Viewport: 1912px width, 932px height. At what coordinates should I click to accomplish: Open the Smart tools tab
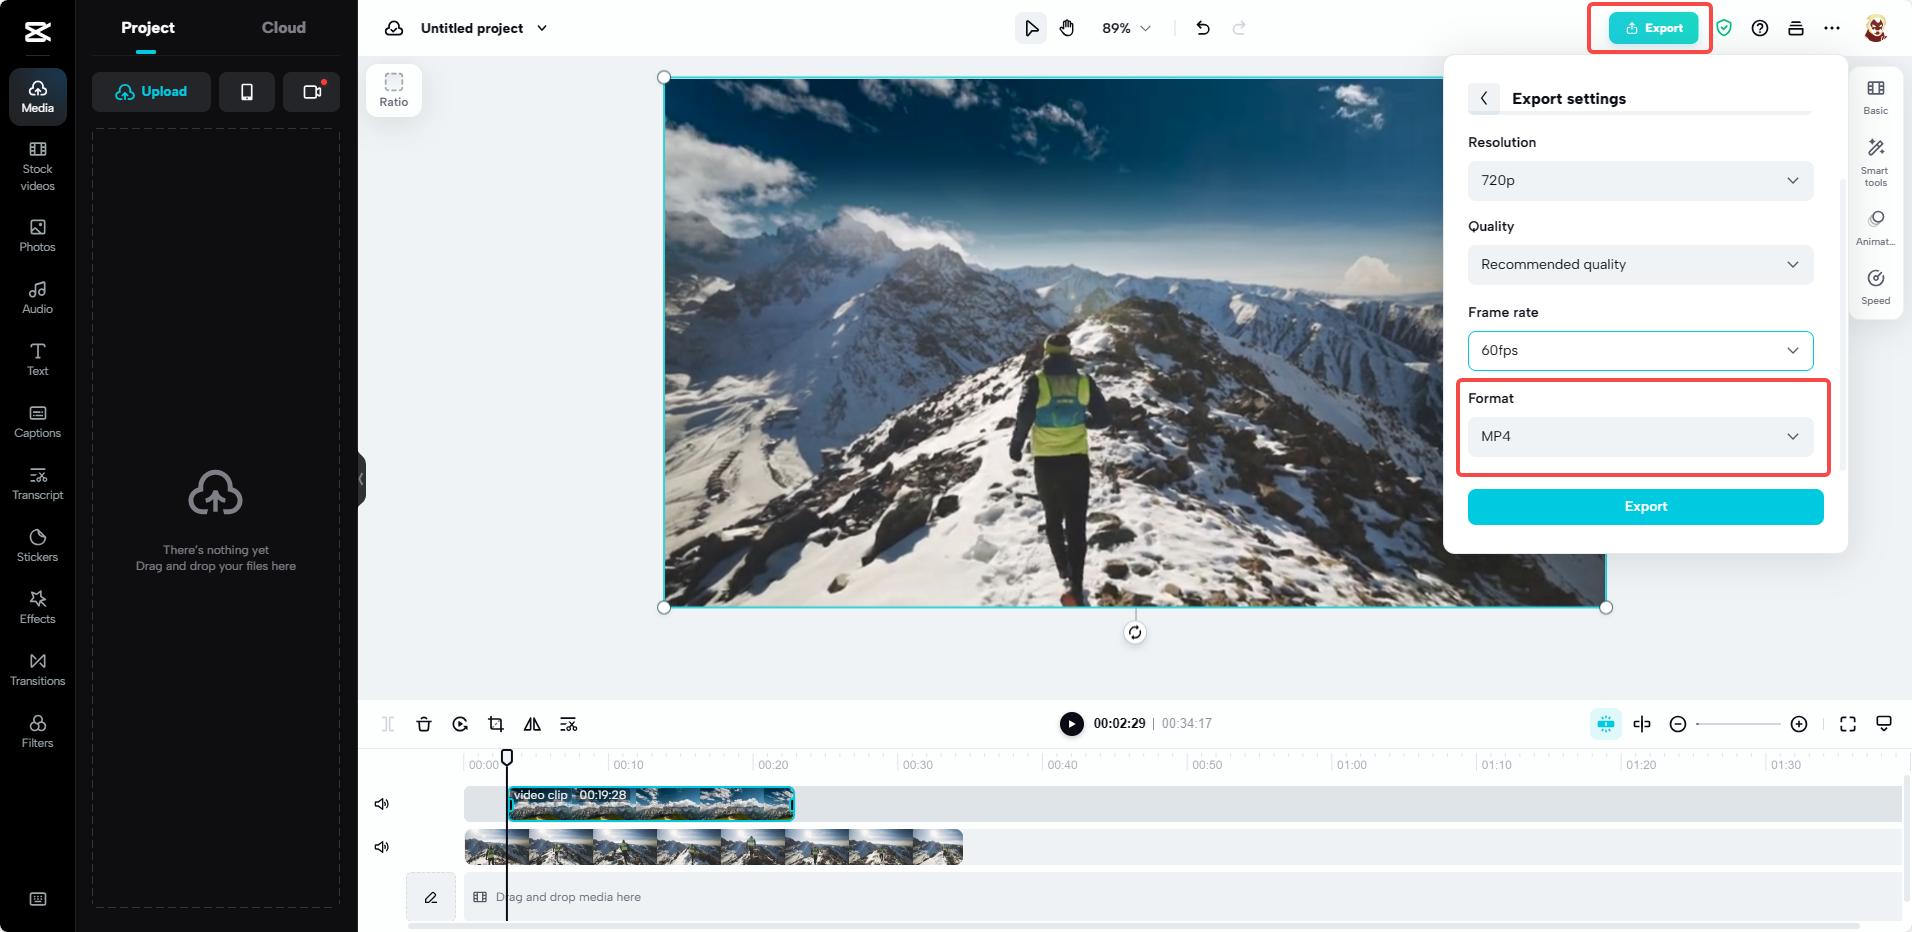click(1876, 162)
